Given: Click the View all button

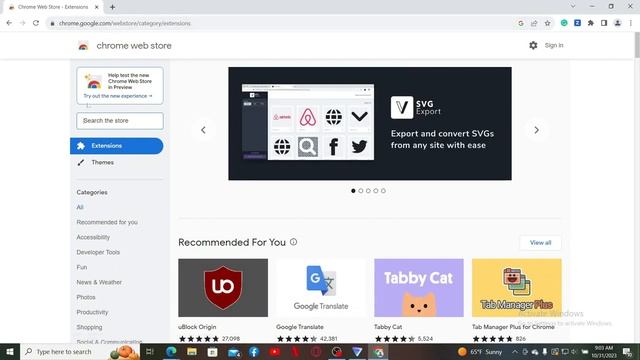Looking at the screenshot, I should (540, 242).
